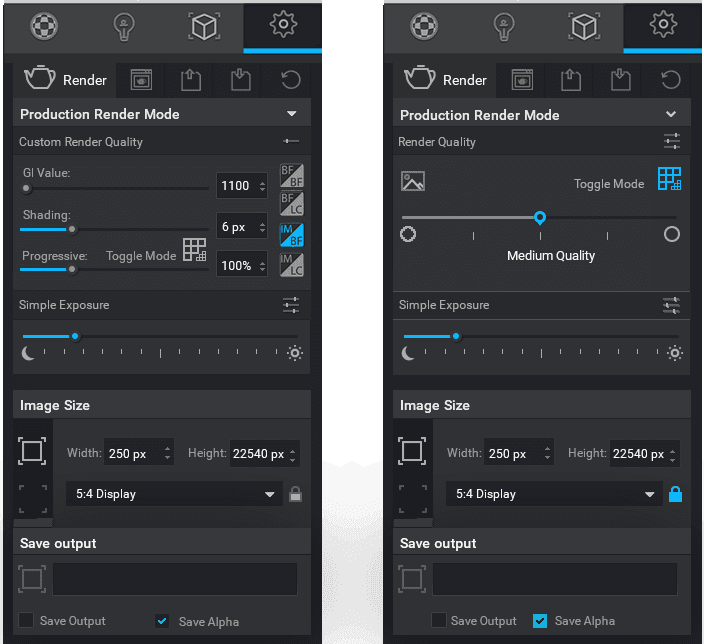Image resolution: width=704 pixels, height=644 pixels.
Task: Click full-frame image size icon, left panel
Action: 32,451
